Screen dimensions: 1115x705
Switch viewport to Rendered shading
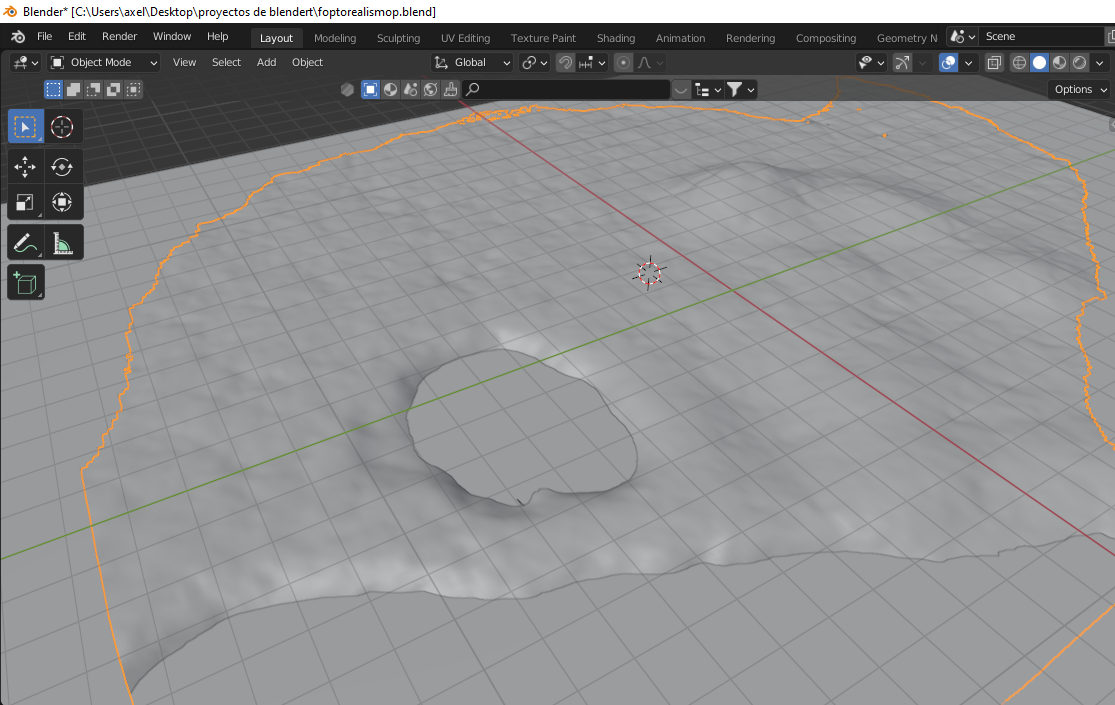[x=1079, y=63]
